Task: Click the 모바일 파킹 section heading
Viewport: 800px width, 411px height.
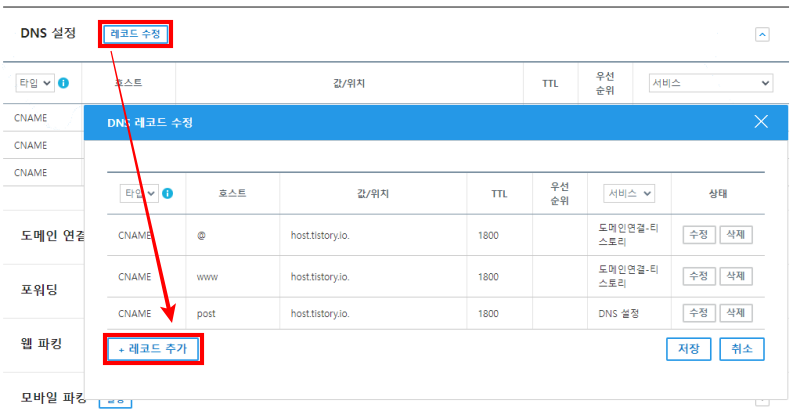Action: pyautogui.click(x=53, y=397)
